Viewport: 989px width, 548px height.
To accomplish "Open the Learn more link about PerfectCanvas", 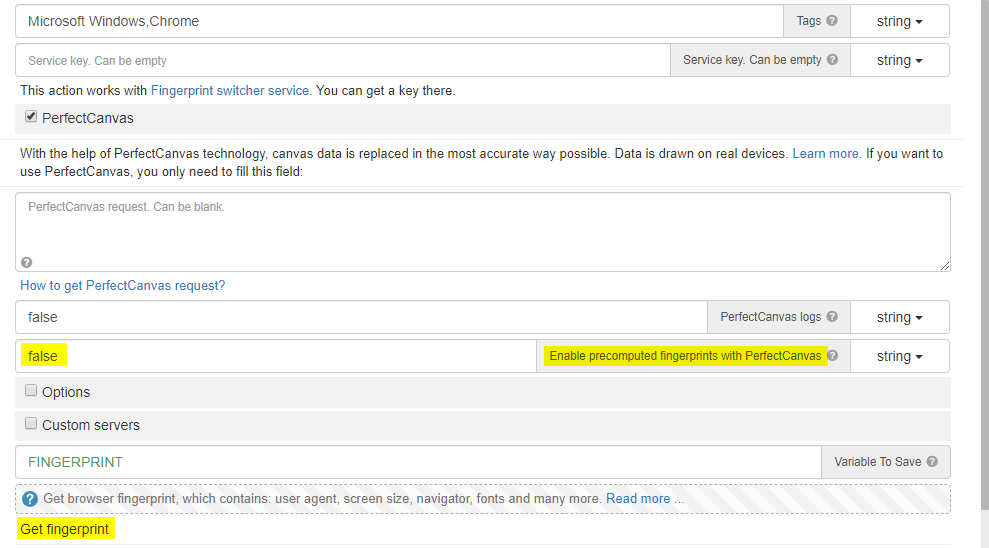I will [826, 153].
